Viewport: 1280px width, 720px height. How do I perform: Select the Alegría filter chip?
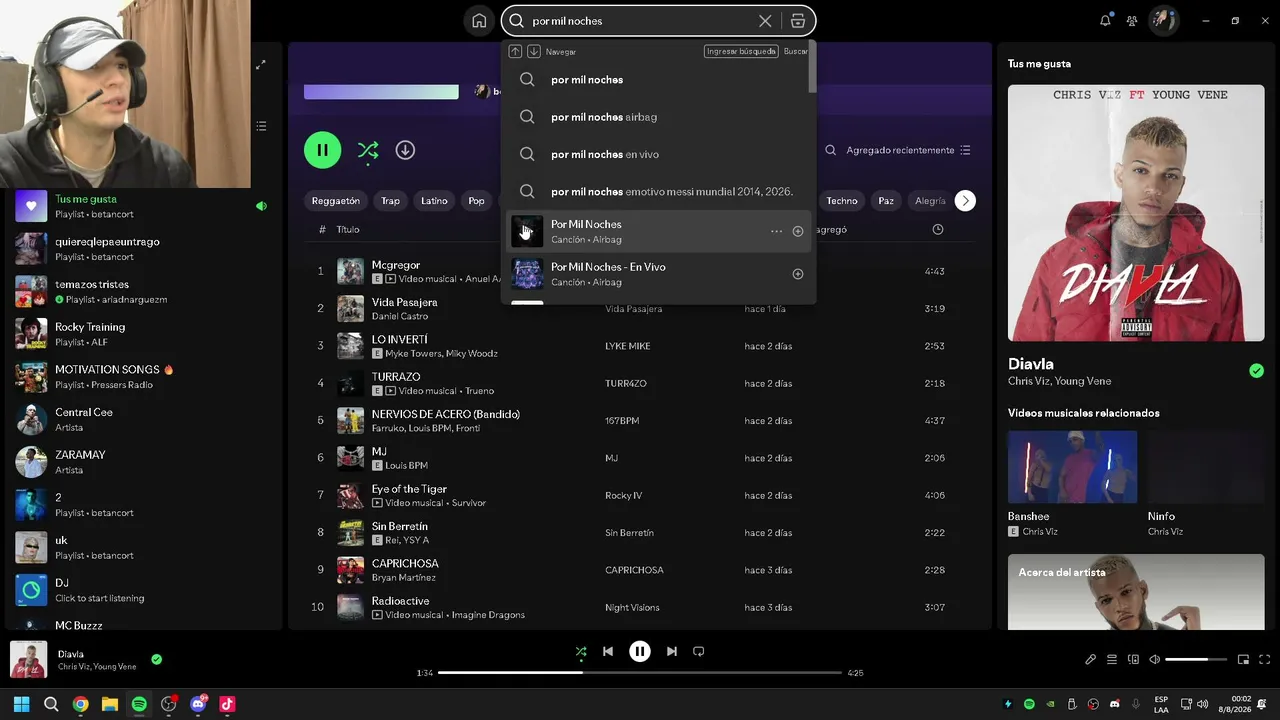pos(930,201)
